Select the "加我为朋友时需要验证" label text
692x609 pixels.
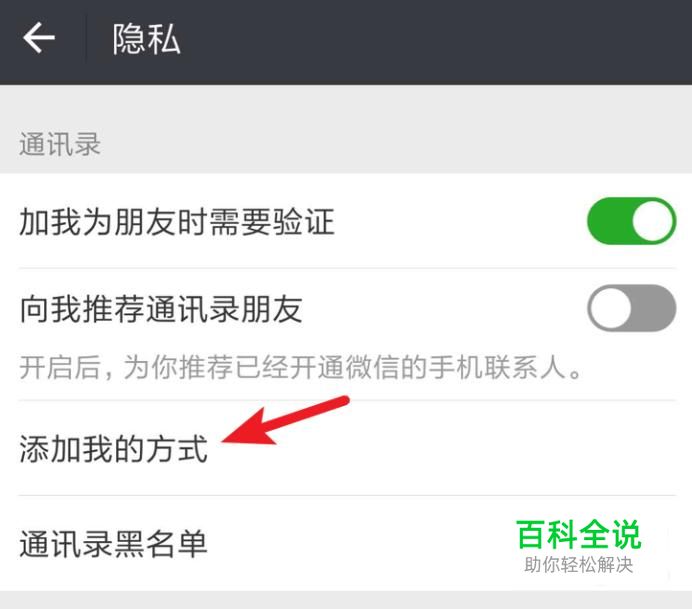point(177,222)
